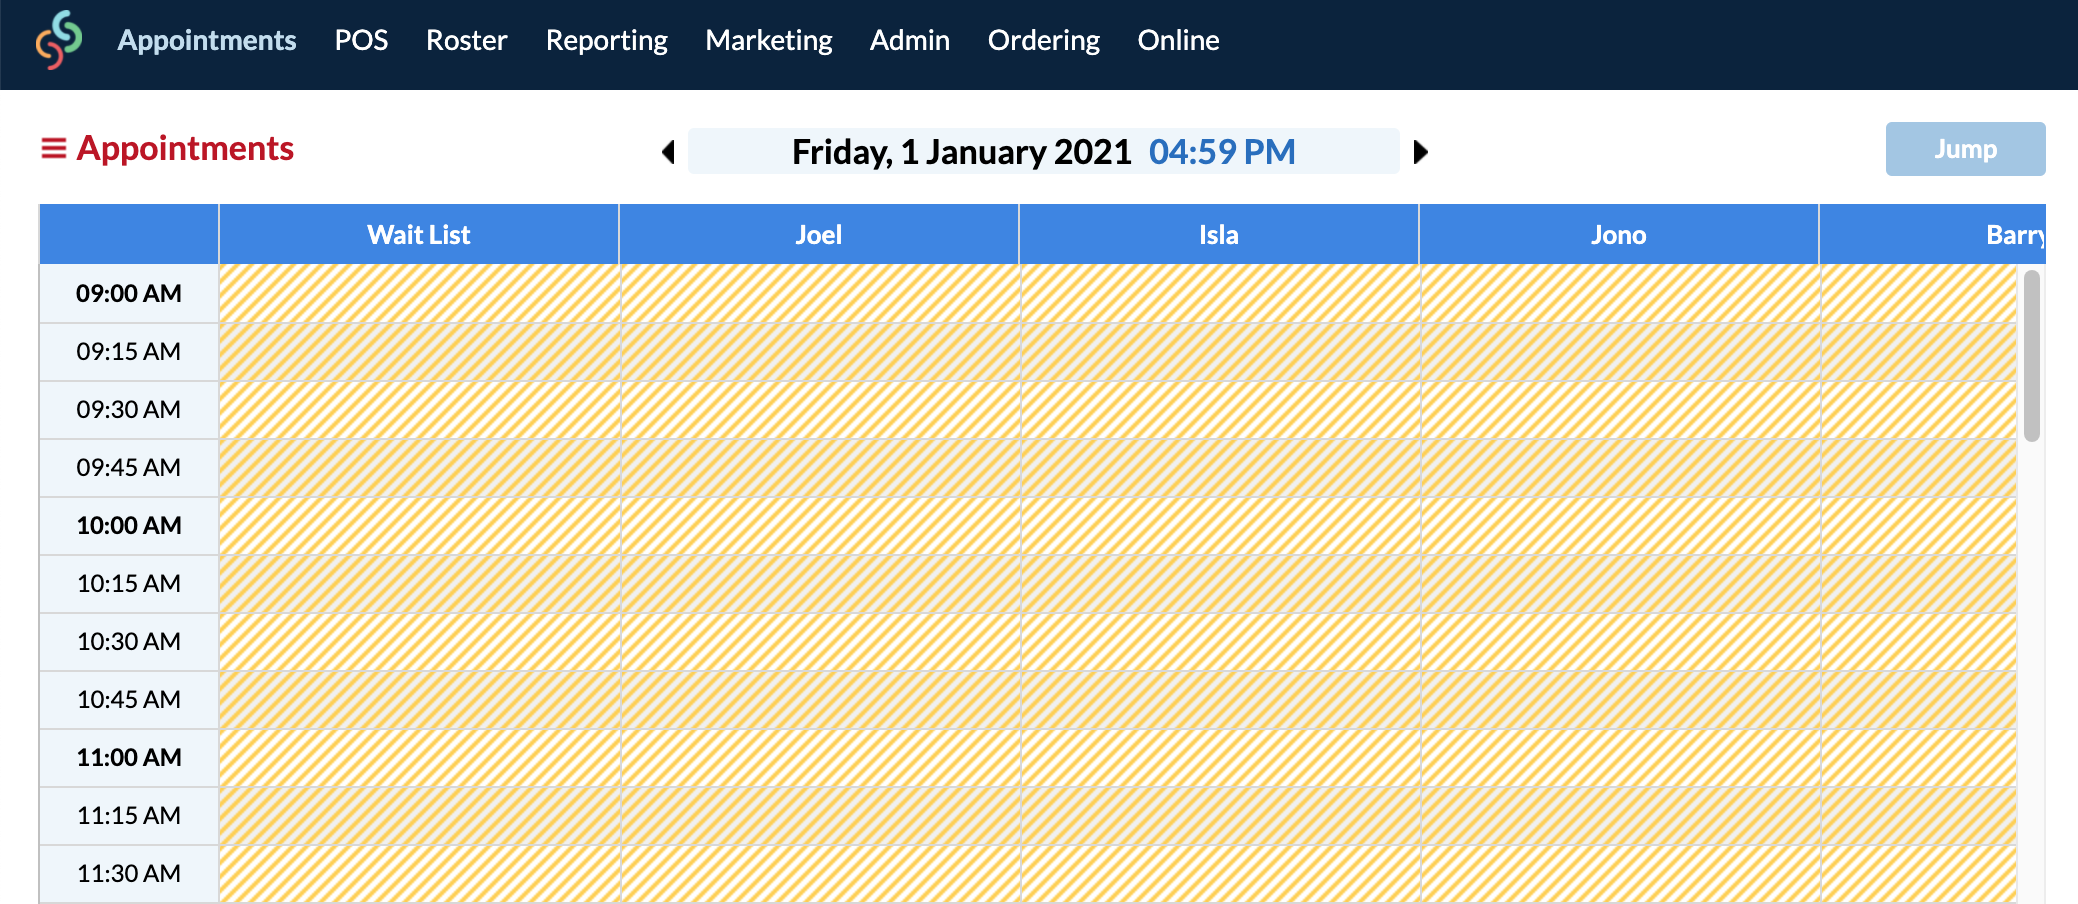The image size is (2078, 904).
Task: Click the Jump button
Action: point(1964,148)
